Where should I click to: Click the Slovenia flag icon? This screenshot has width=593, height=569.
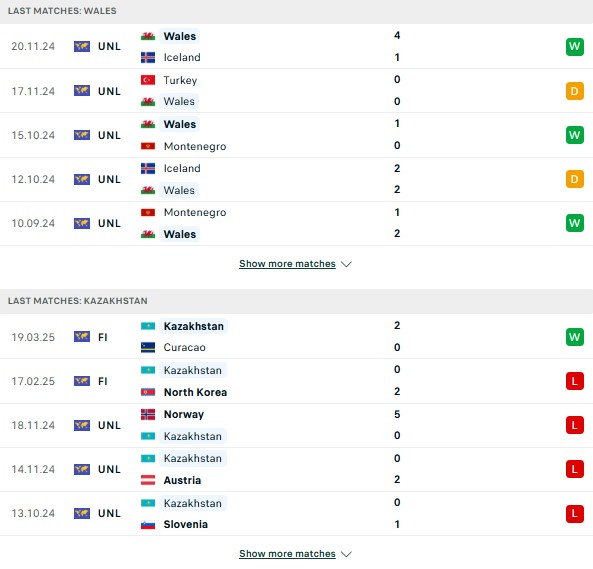point(148,524)
